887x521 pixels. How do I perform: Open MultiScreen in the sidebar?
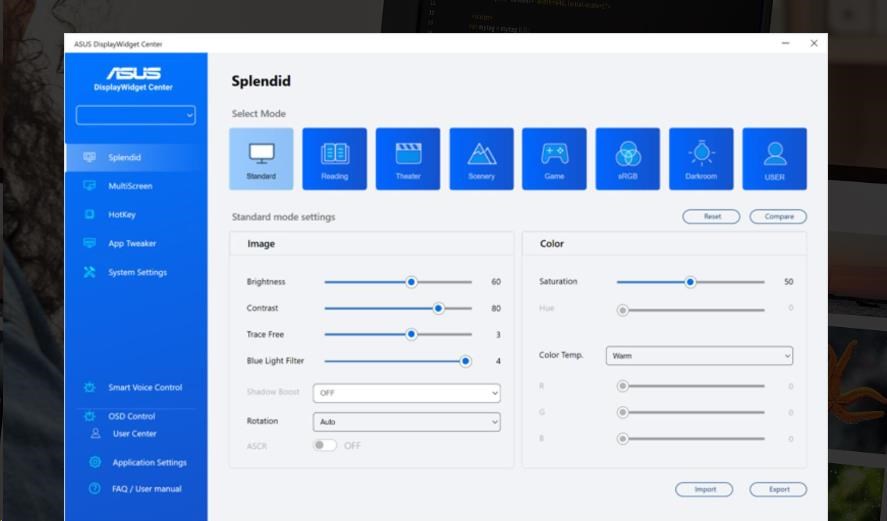[x=130, y=186]
